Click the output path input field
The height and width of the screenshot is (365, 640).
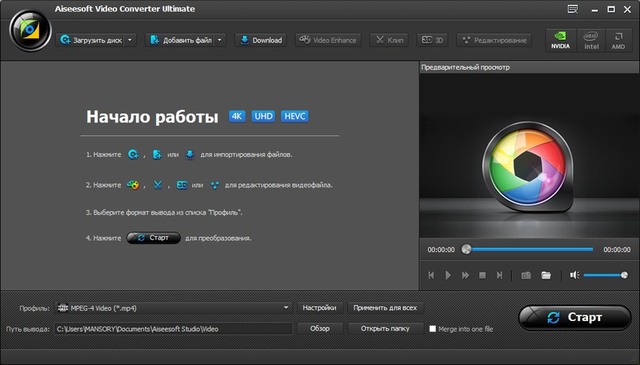click(x=173, y=329)
